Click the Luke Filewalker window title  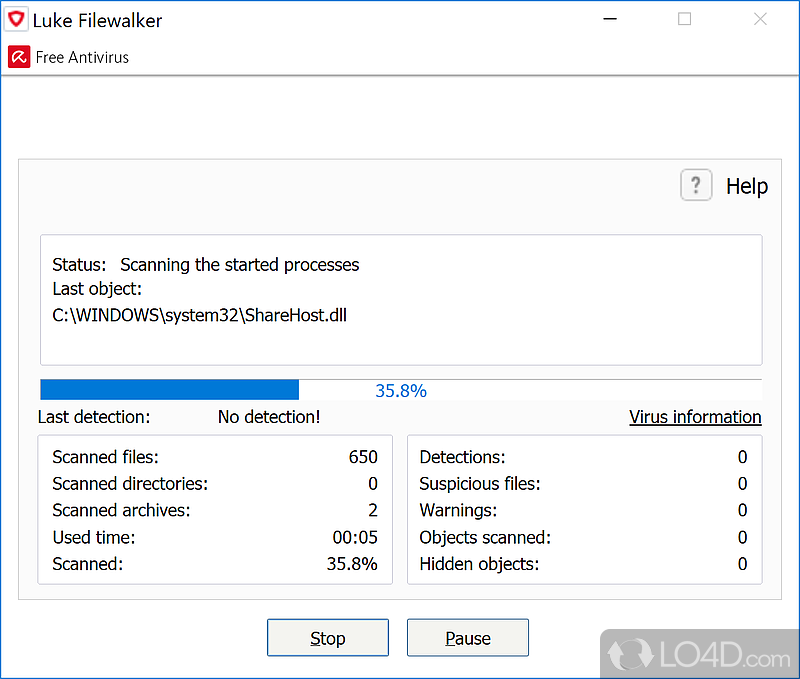click(x=97, y=20)
